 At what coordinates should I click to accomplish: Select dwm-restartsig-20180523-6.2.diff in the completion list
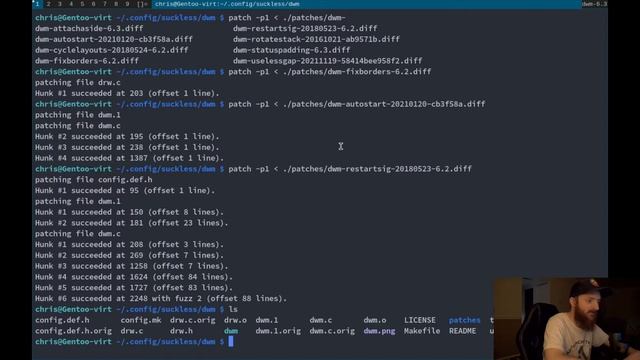(x=305, y=29)
